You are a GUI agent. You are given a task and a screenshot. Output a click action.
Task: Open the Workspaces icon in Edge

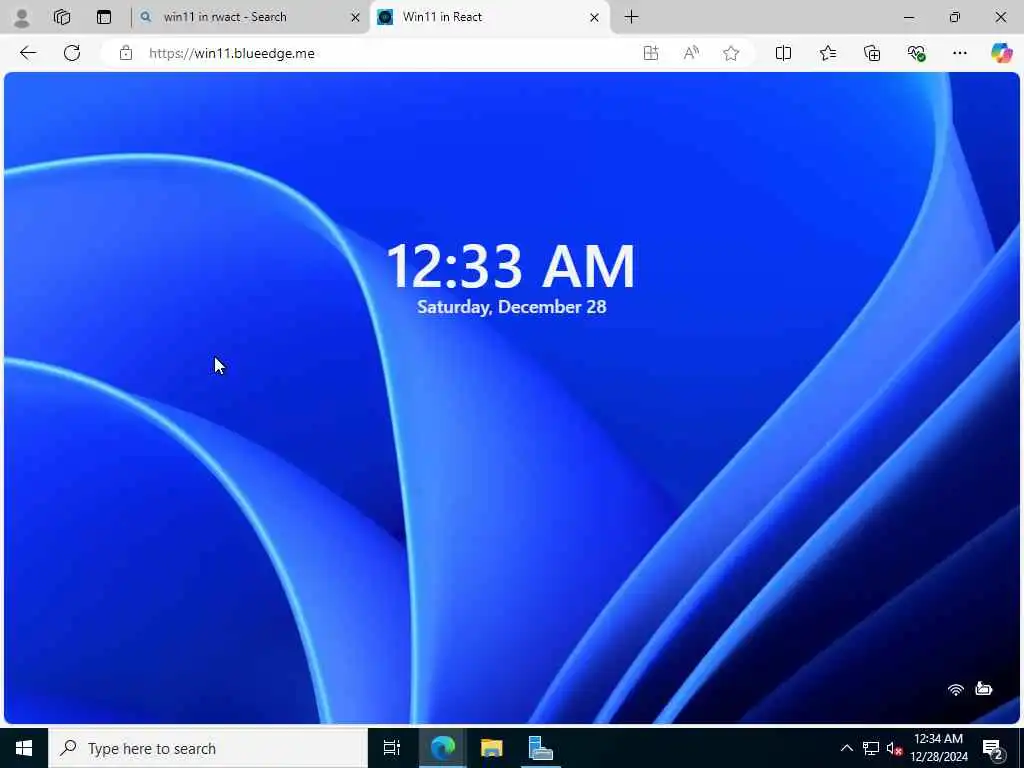62,17
